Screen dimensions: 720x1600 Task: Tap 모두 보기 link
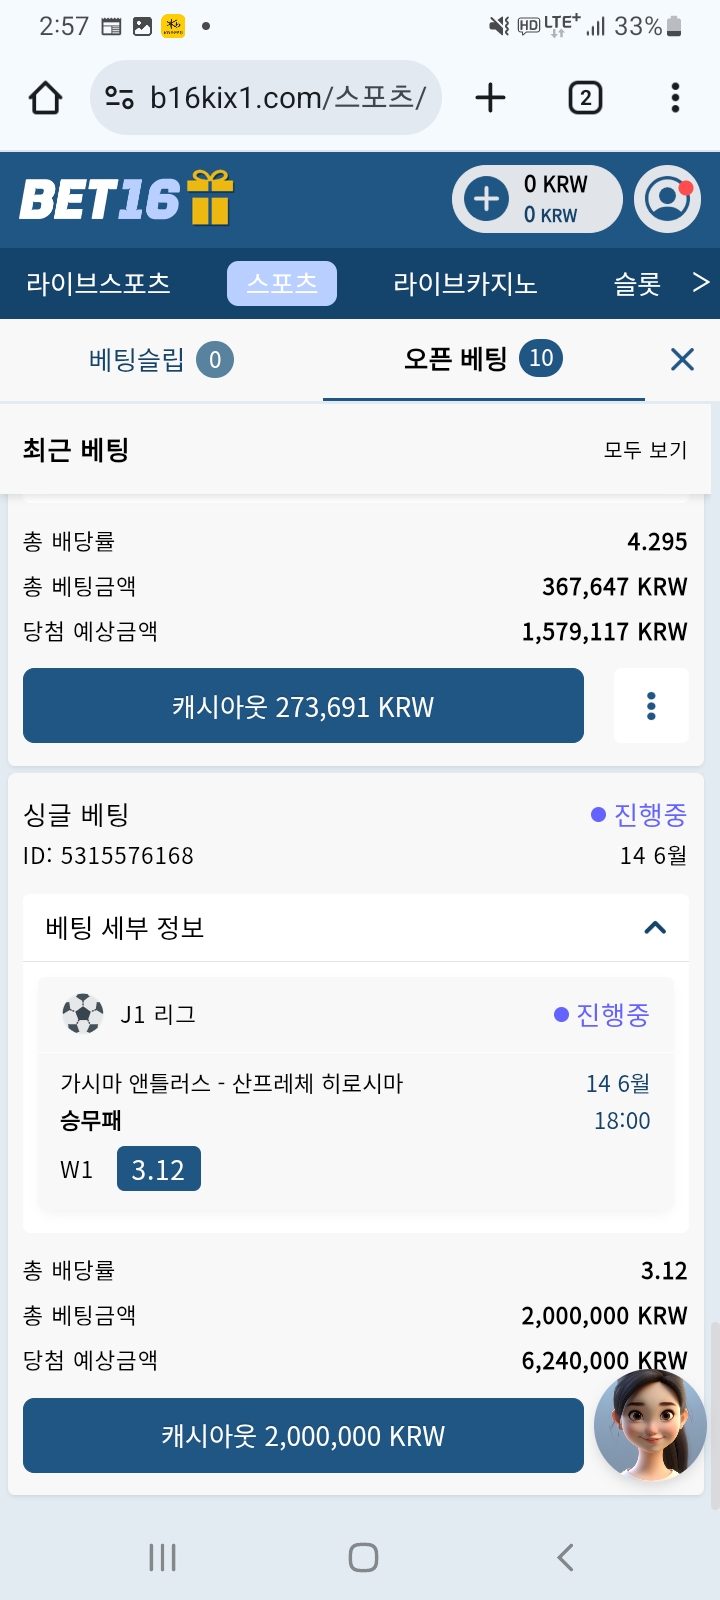[645, 450]
